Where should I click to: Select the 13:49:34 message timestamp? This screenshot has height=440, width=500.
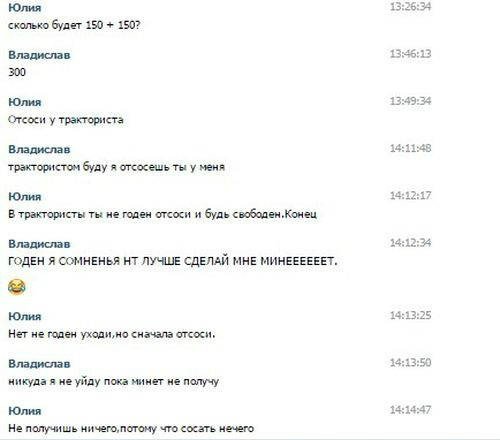[x=410, y=101]
